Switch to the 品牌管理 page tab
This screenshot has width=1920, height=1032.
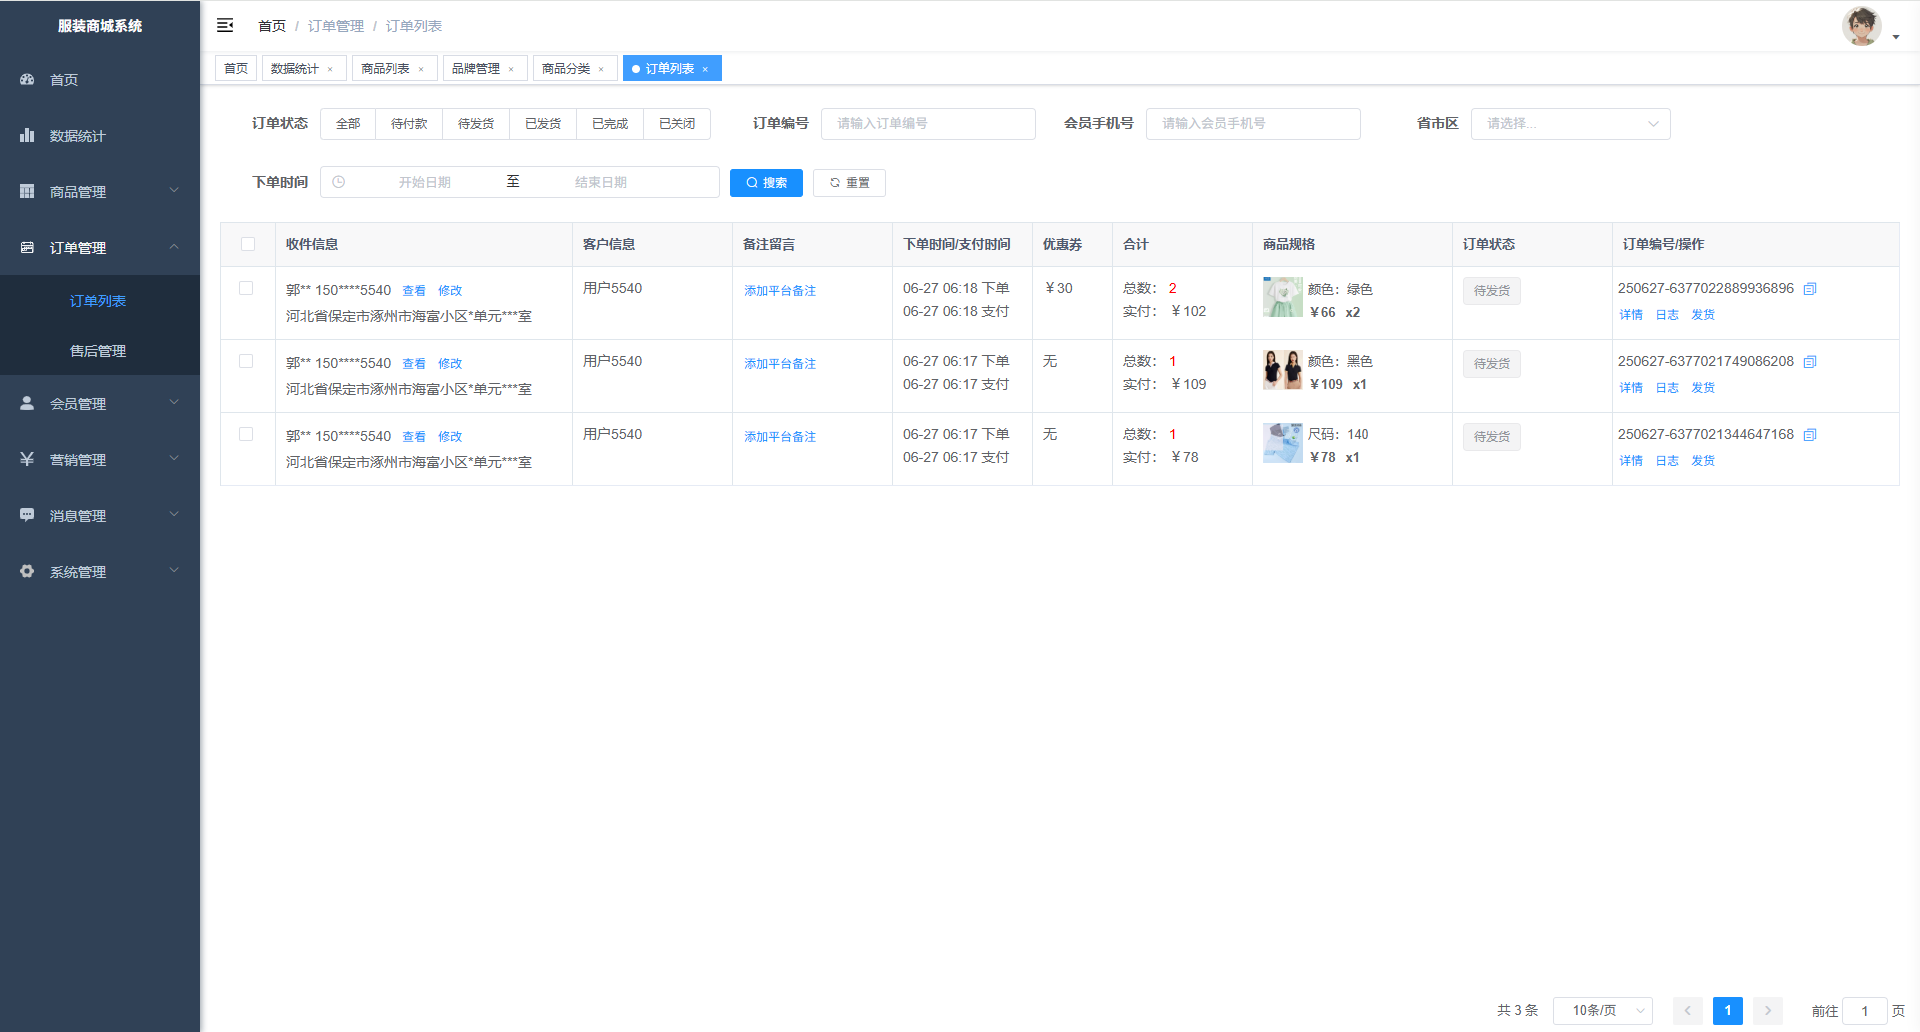pos(476,69)
